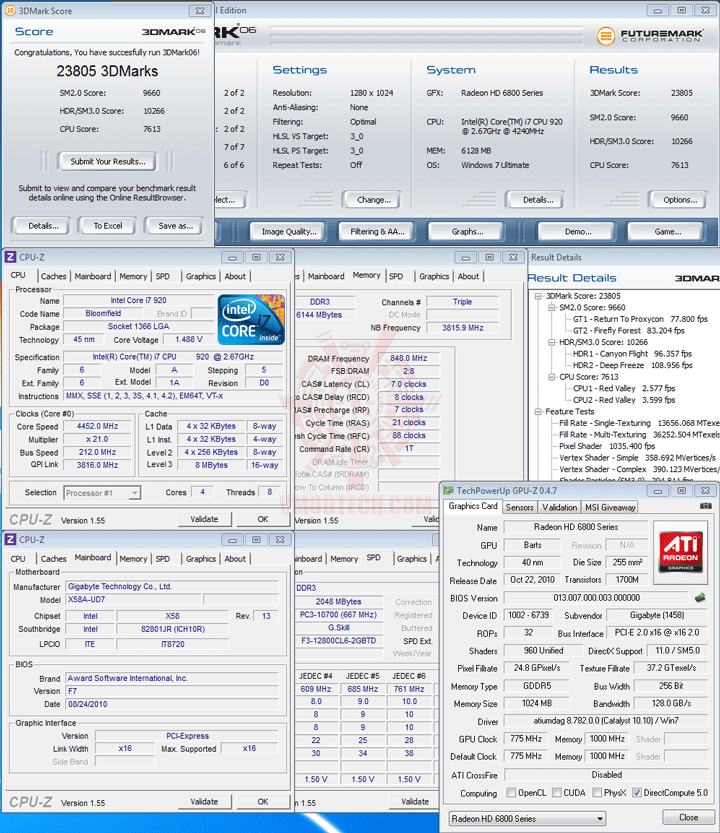Click the BIOS Version field 013.007.000.003.000000
Screen dimensions: 720x833
tap(596, 598)
